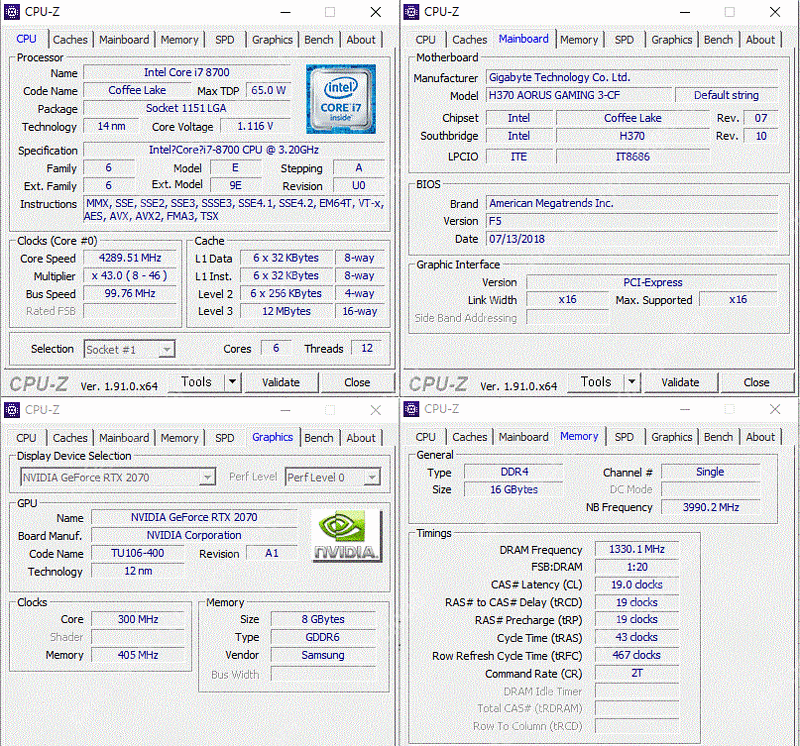Click '8 GBytes' GPU memory size value
This screenshot has width=800, height=746.
323,619
